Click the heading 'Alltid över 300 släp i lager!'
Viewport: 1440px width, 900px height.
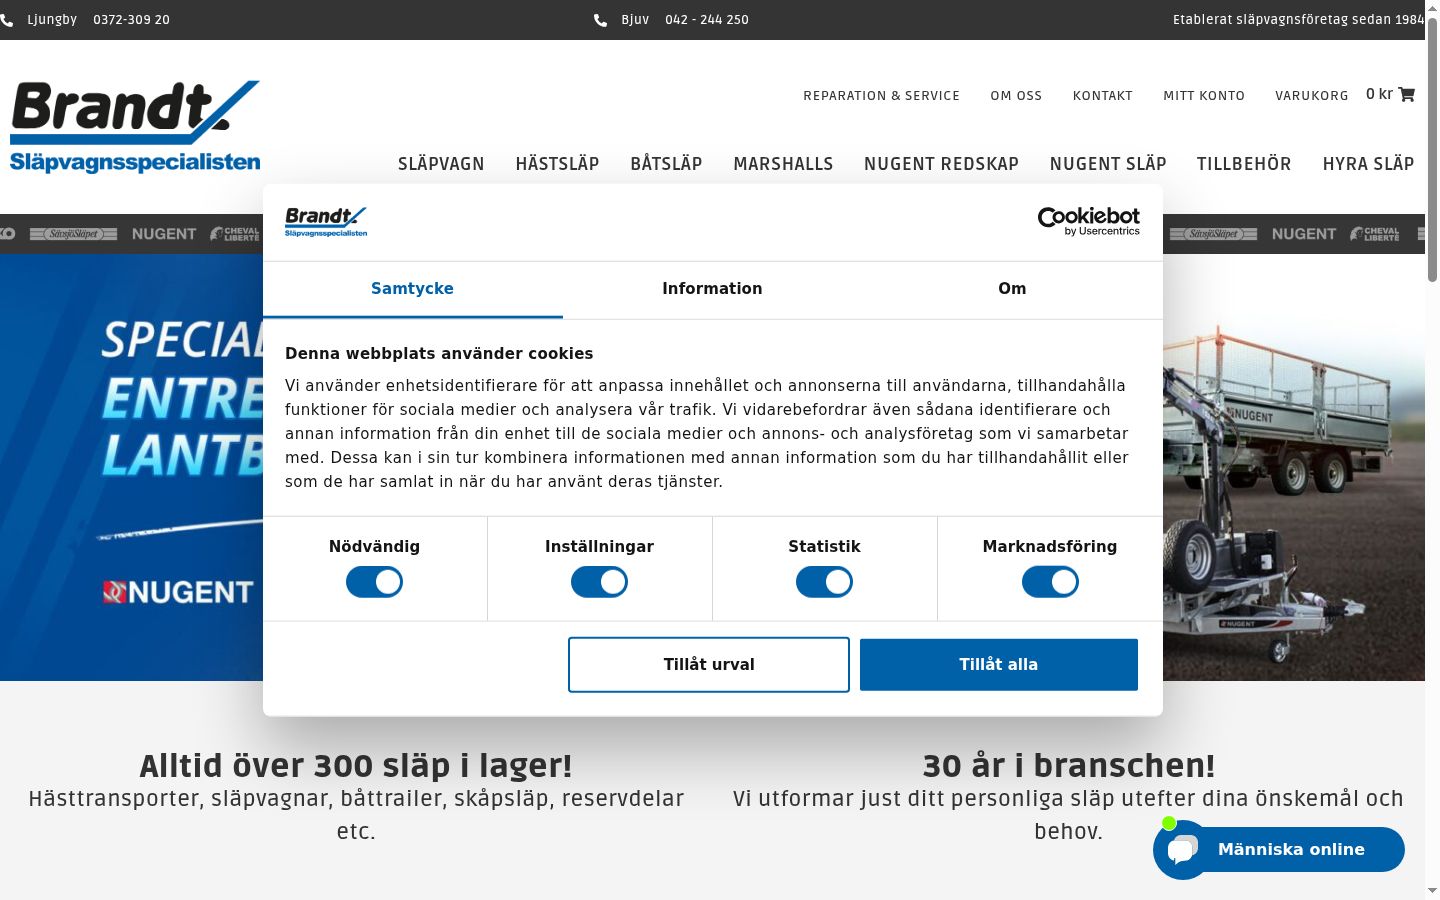pos(356,766)
